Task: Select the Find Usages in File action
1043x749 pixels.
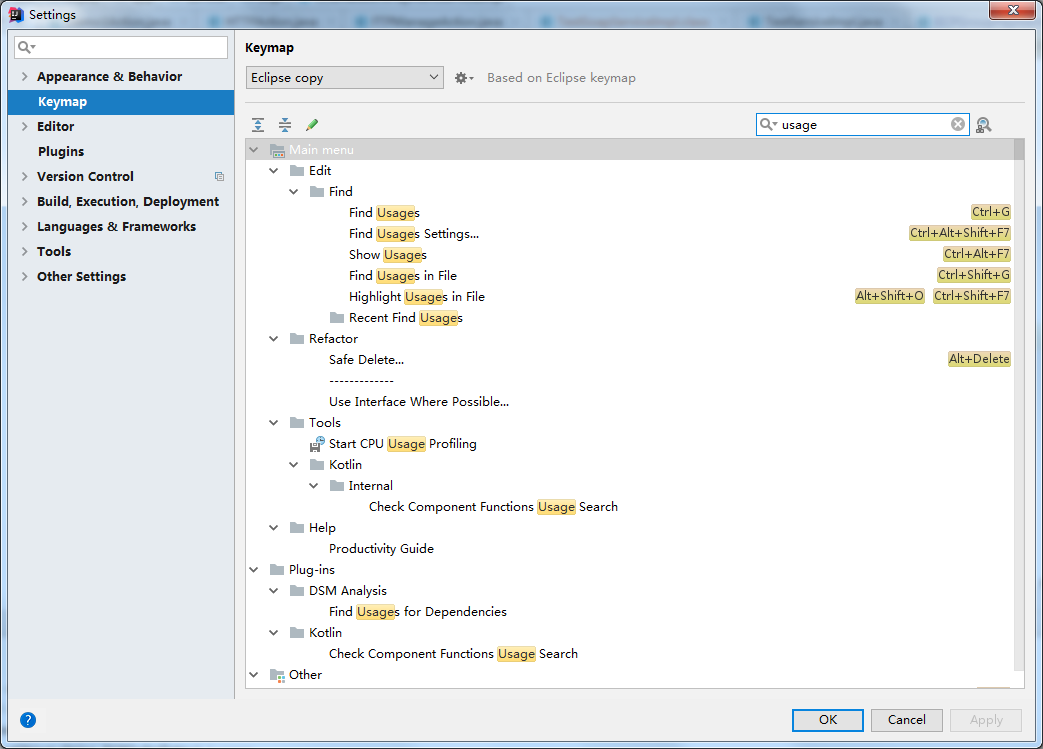Action: (403, 276)
